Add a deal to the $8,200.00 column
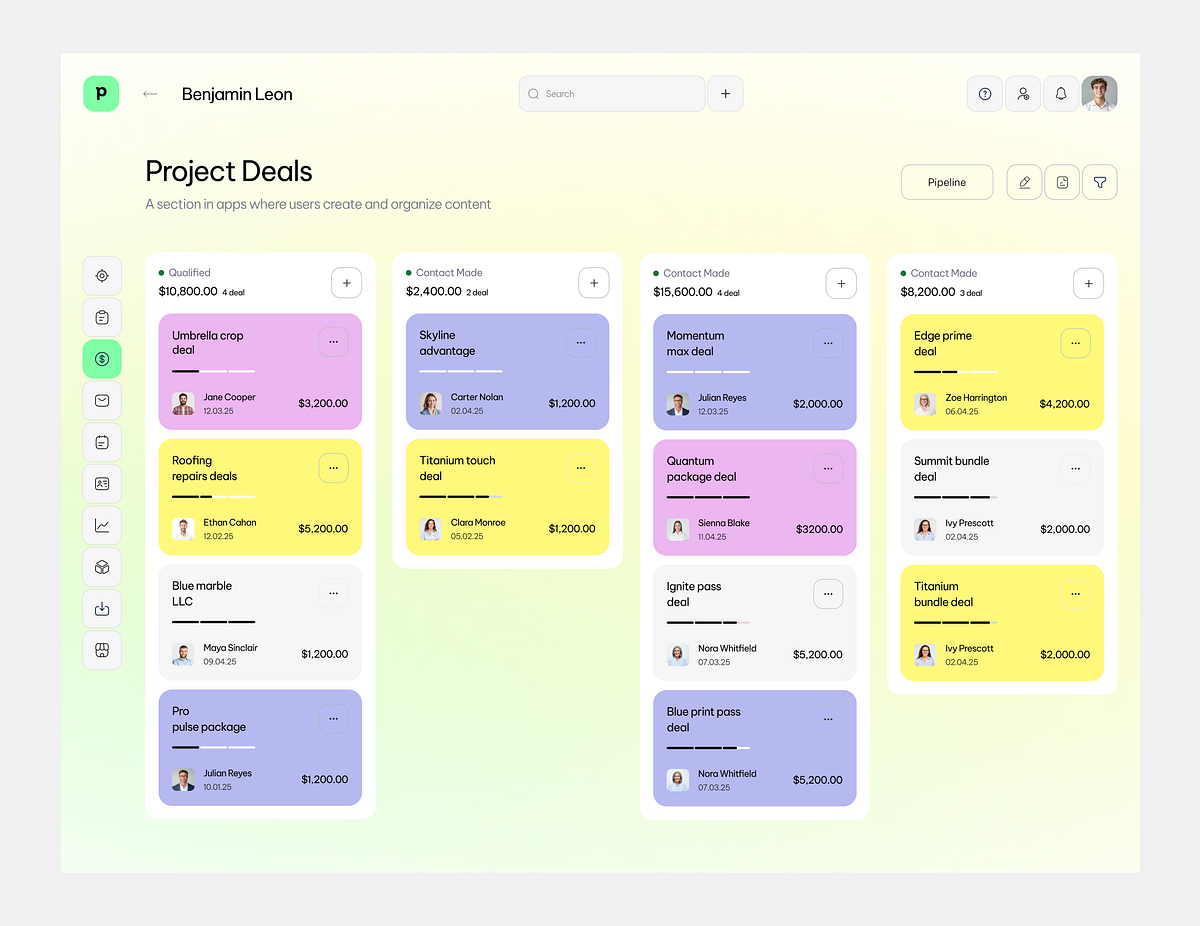 (x=1088, y=283)
